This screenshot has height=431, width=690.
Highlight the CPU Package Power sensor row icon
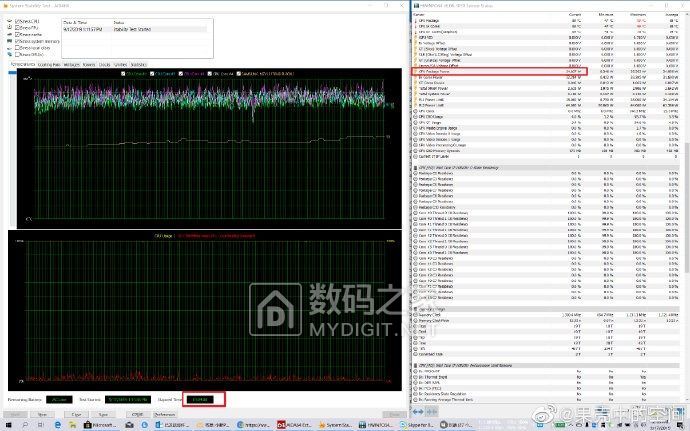click(415, 71)
